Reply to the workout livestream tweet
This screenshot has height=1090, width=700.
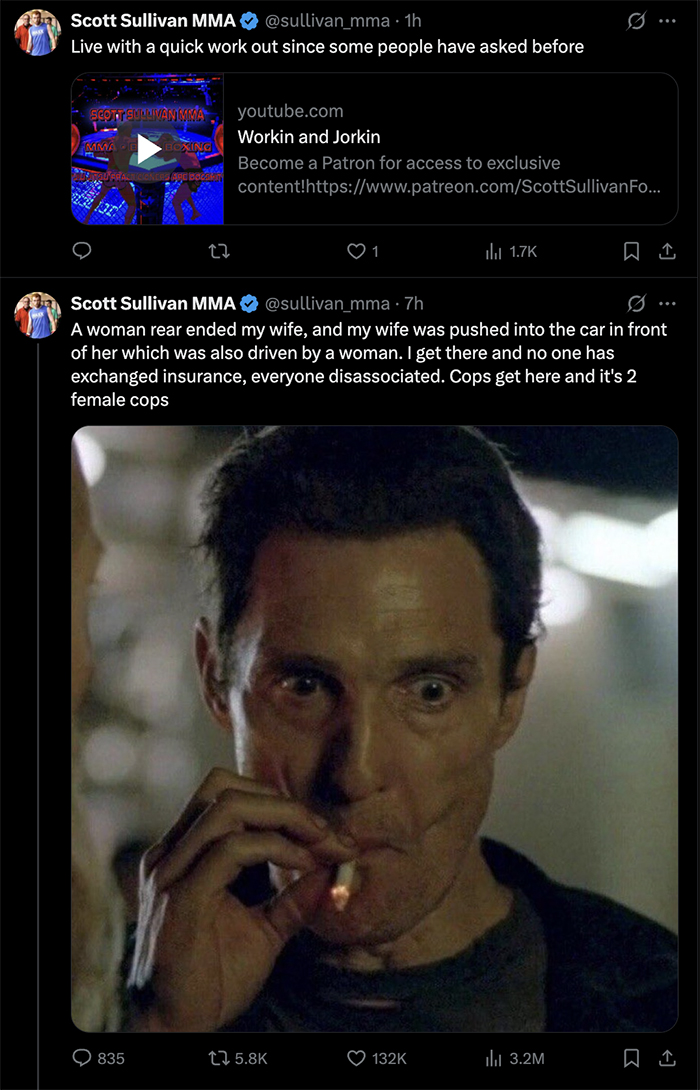pyautogui.click(x=83, y=252)
